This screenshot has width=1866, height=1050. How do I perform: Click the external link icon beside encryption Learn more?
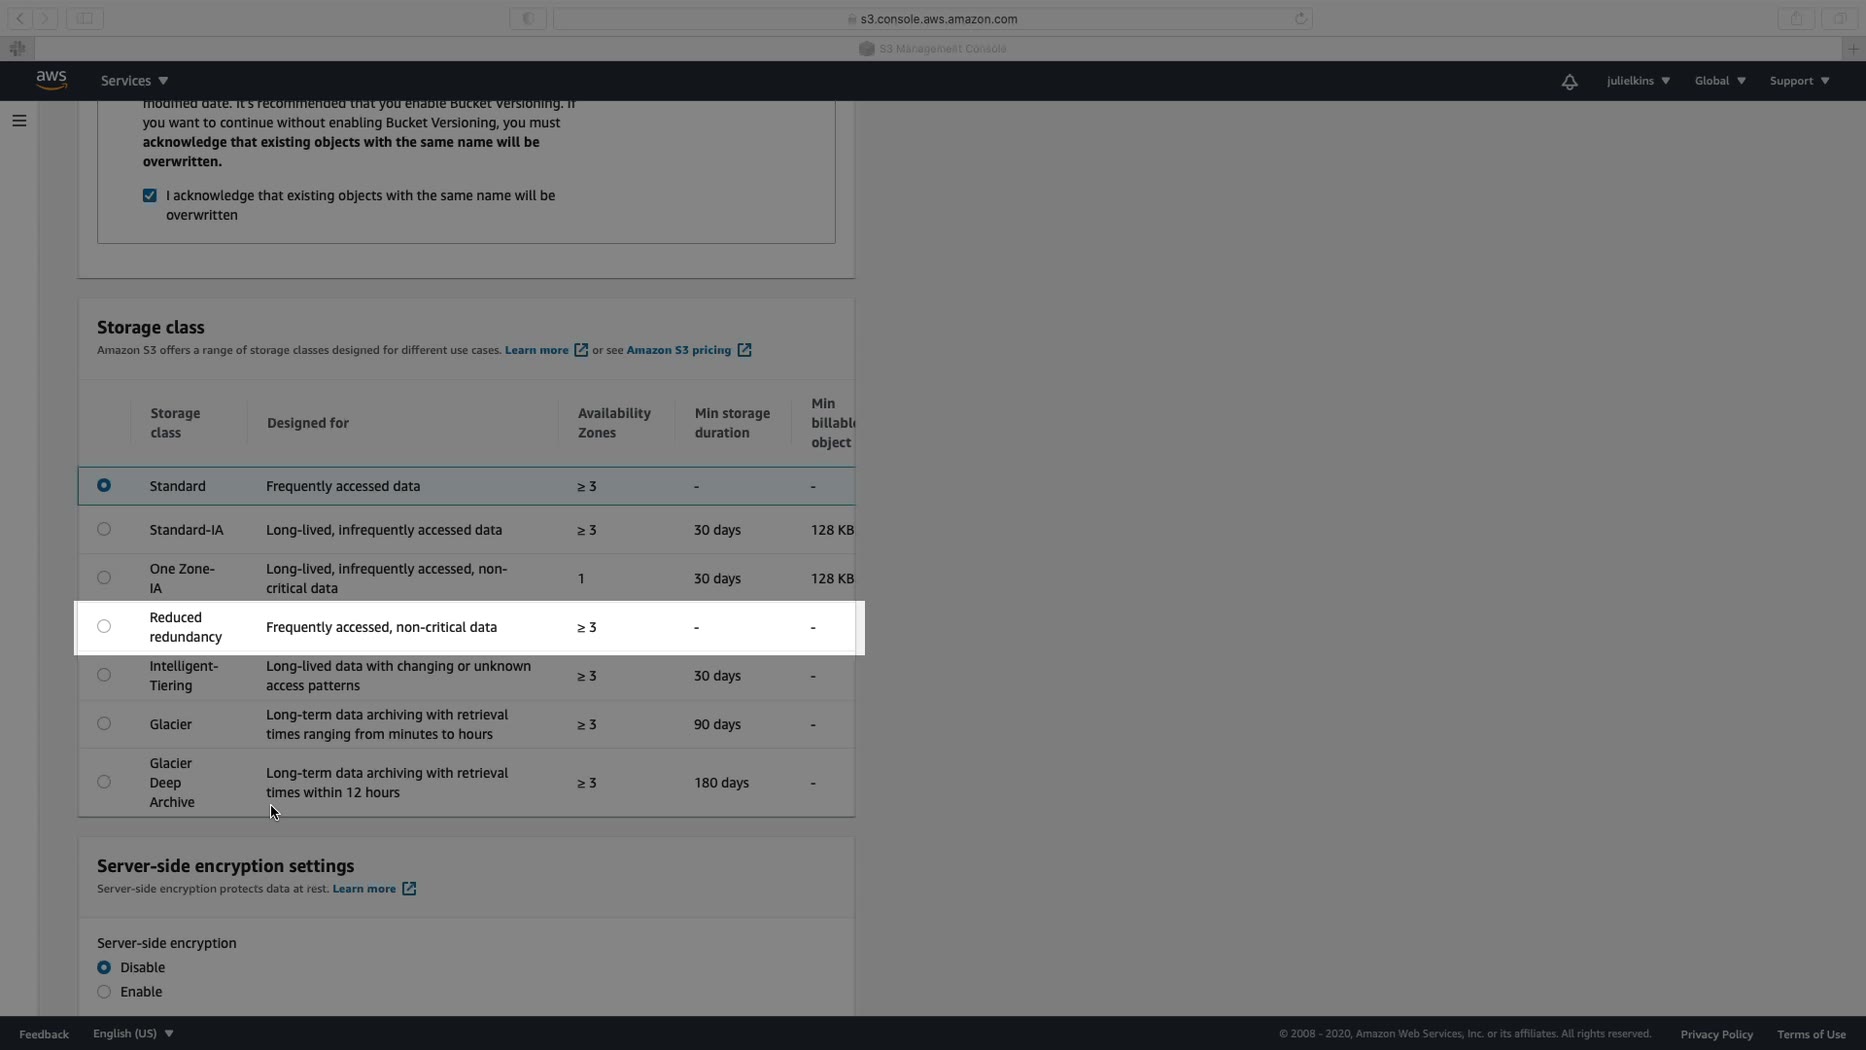[x=409, y=889]
